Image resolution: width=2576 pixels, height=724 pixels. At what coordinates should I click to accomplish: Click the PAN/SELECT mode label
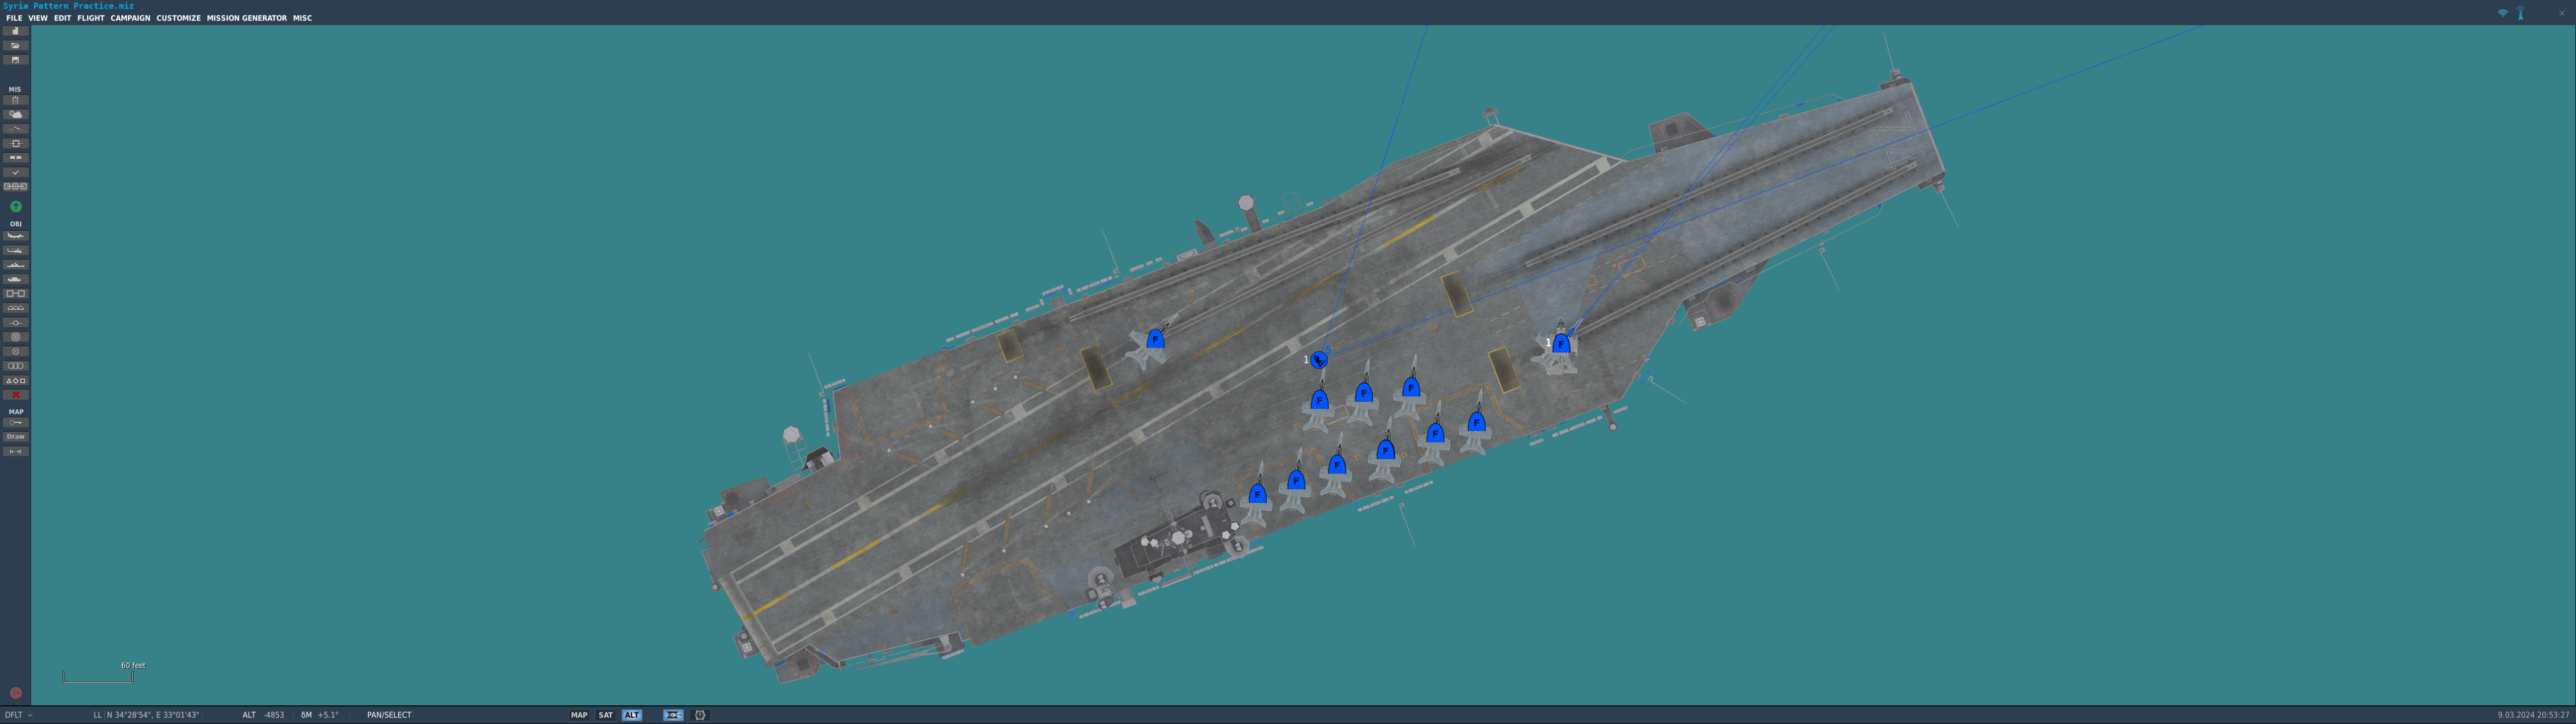(389, 715)
